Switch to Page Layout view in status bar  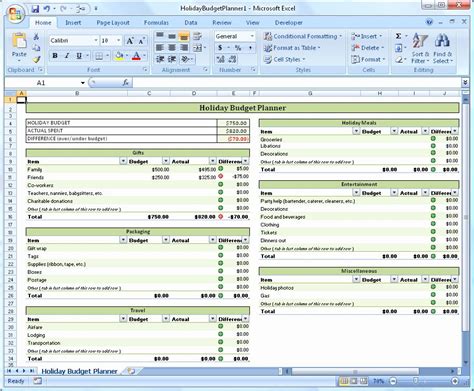[x=354, y=381]
